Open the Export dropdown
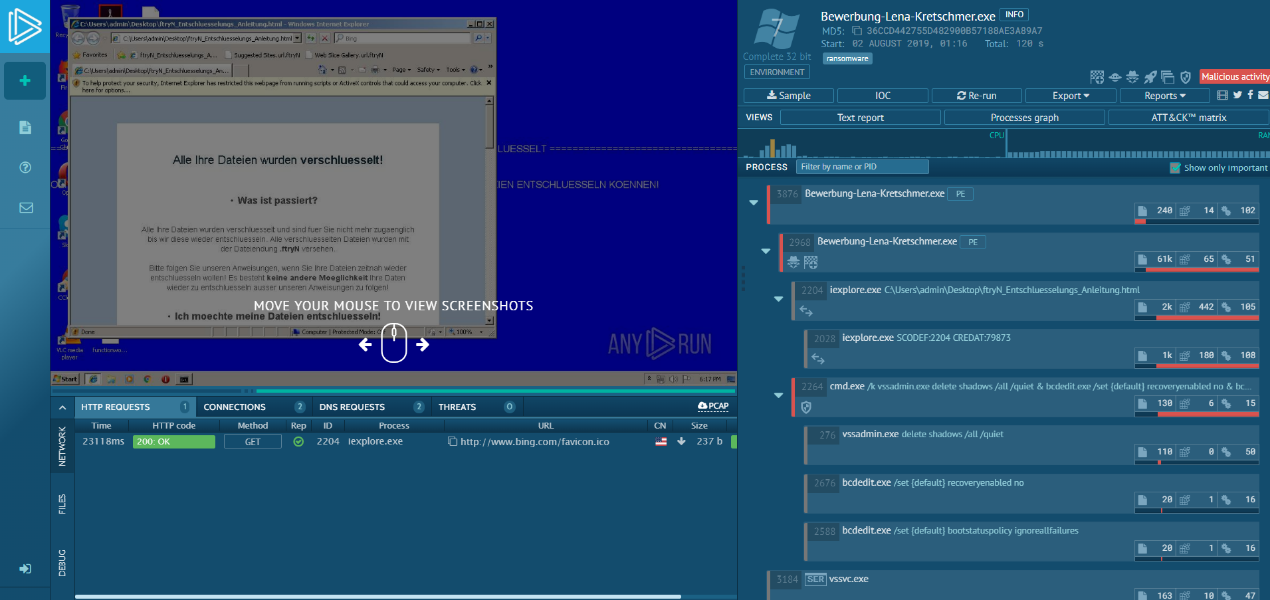 pos(1071,95)
